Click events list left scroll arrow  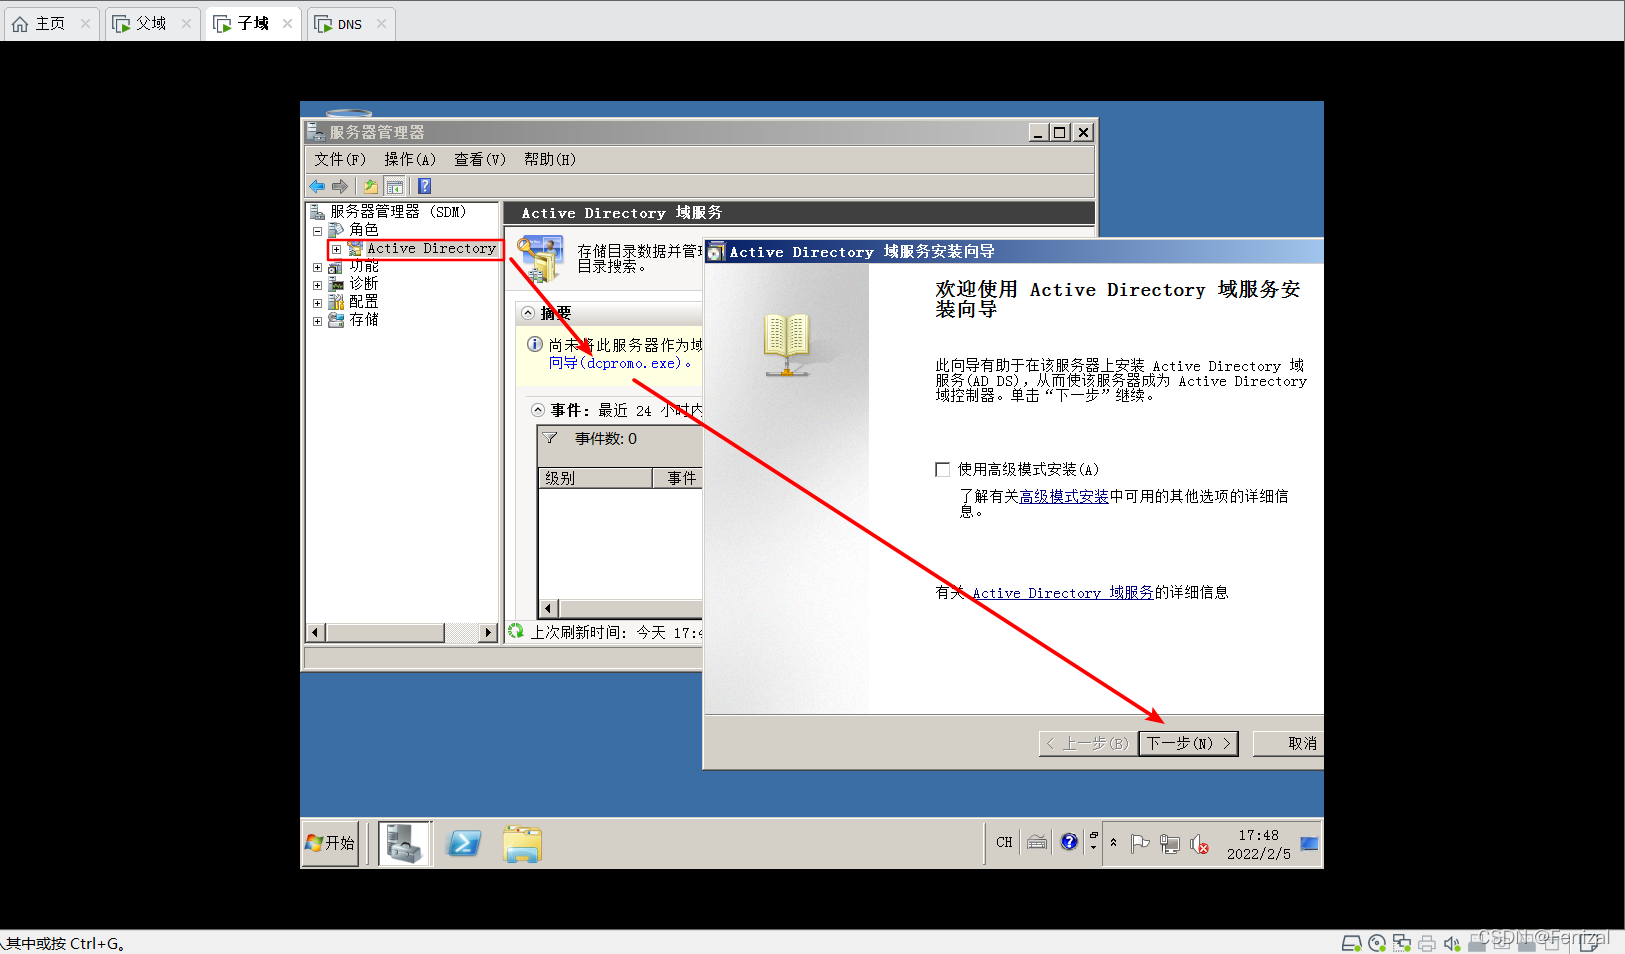pos(547,608)
